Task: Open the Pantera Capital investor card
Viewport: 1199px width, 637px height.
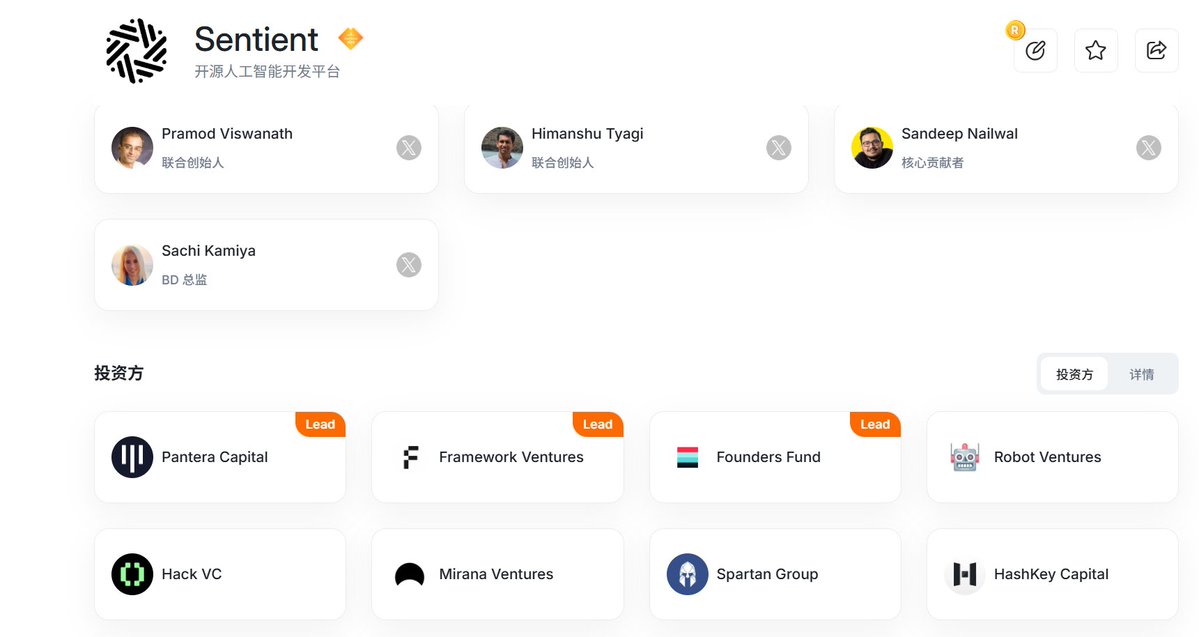Action: coord(220,457)
